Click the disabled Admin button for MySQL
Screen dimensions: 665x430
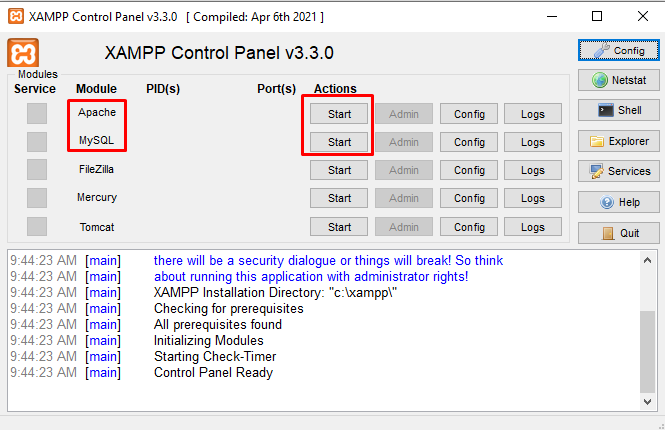coord(404,142)
